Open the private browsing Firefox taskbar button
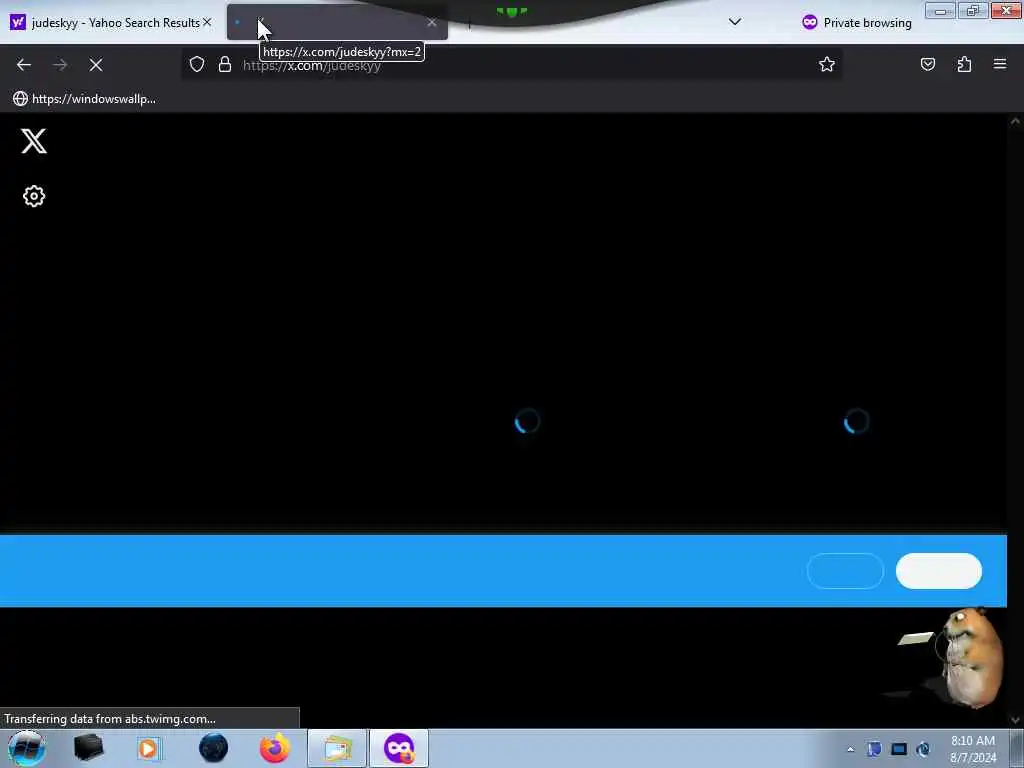Viewport: 1024px width, 768px height. [x=399, y=748]
